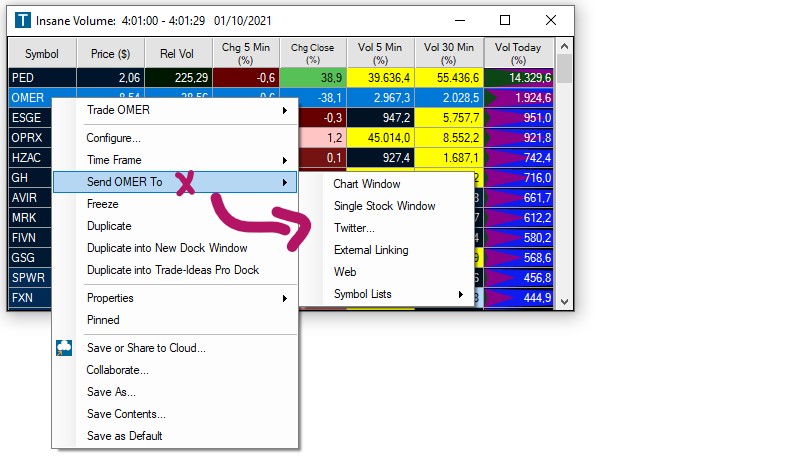Click Configure... in the context menu
This screenshot has height=462, width=793.
[113, 138]
